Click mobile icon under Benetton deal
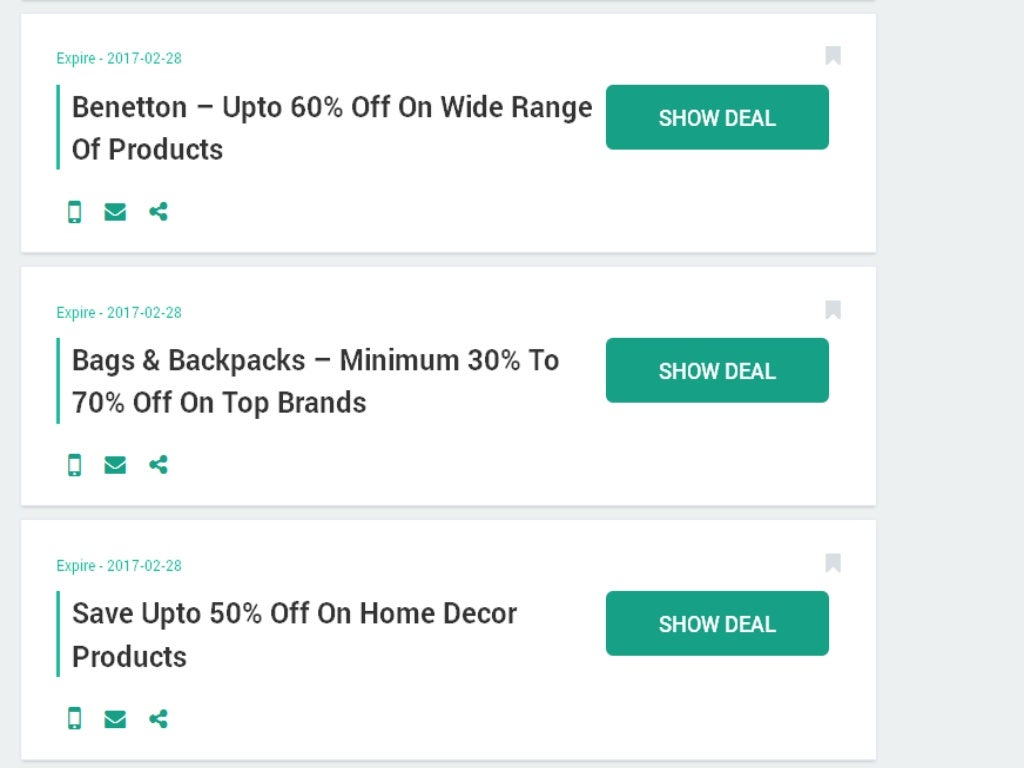 (x=74, y=212)
